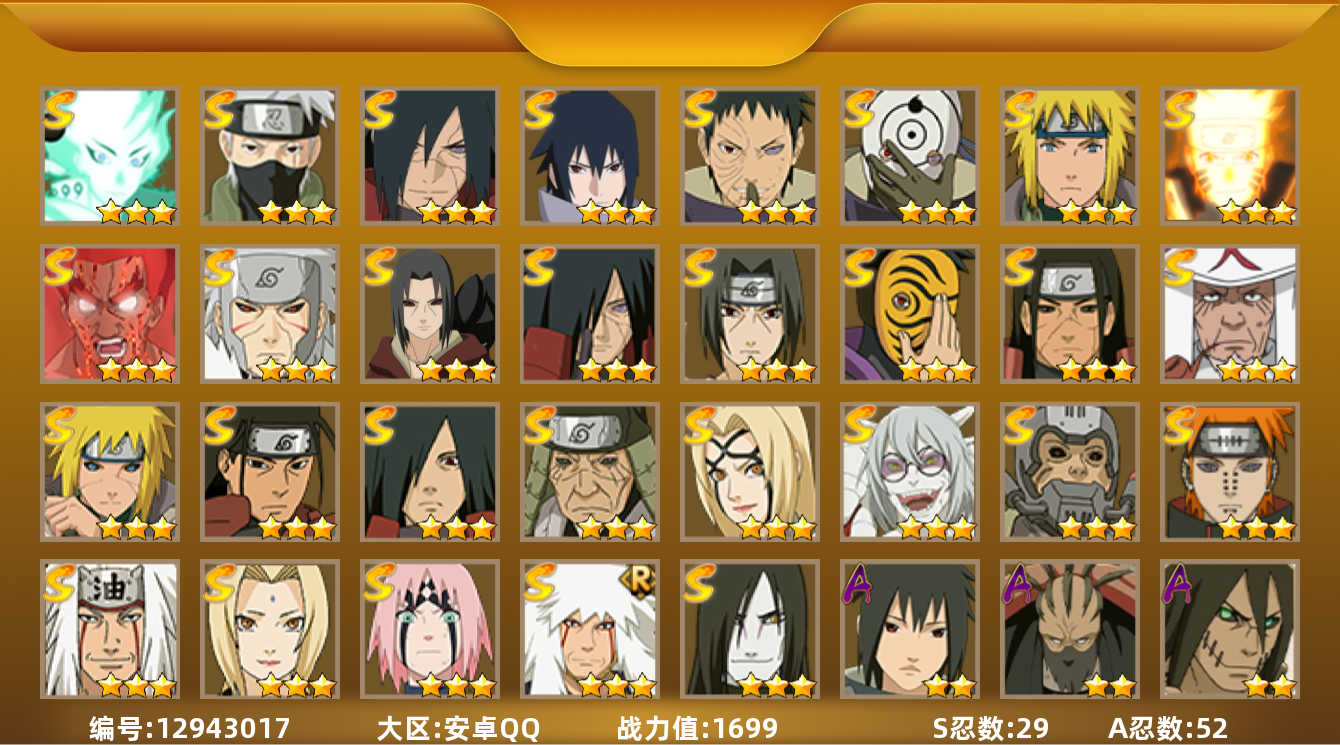Choose the A-rank green-eyed Kakuzu portrait
This screenshot has height=745, width=1340.
(x=1229, y=629)
